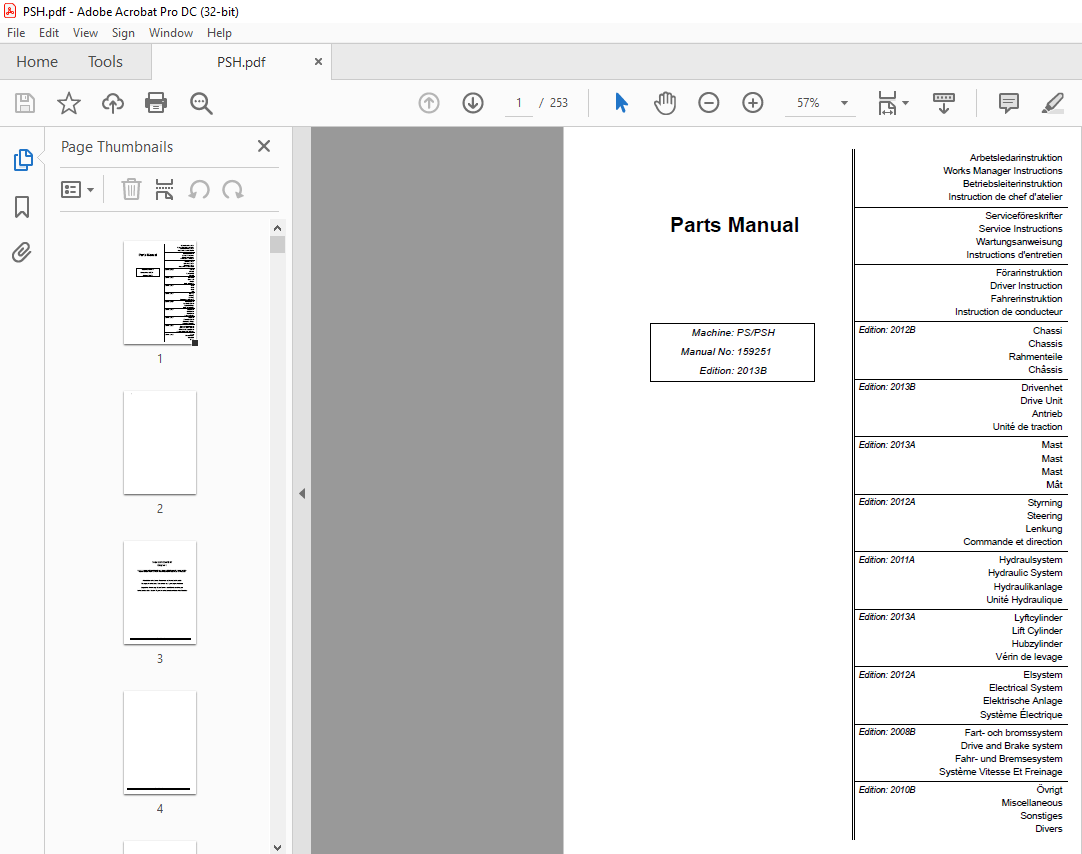Collapse the navigation pane with the side arrow
1082x854 pixels.
point(302,493)
